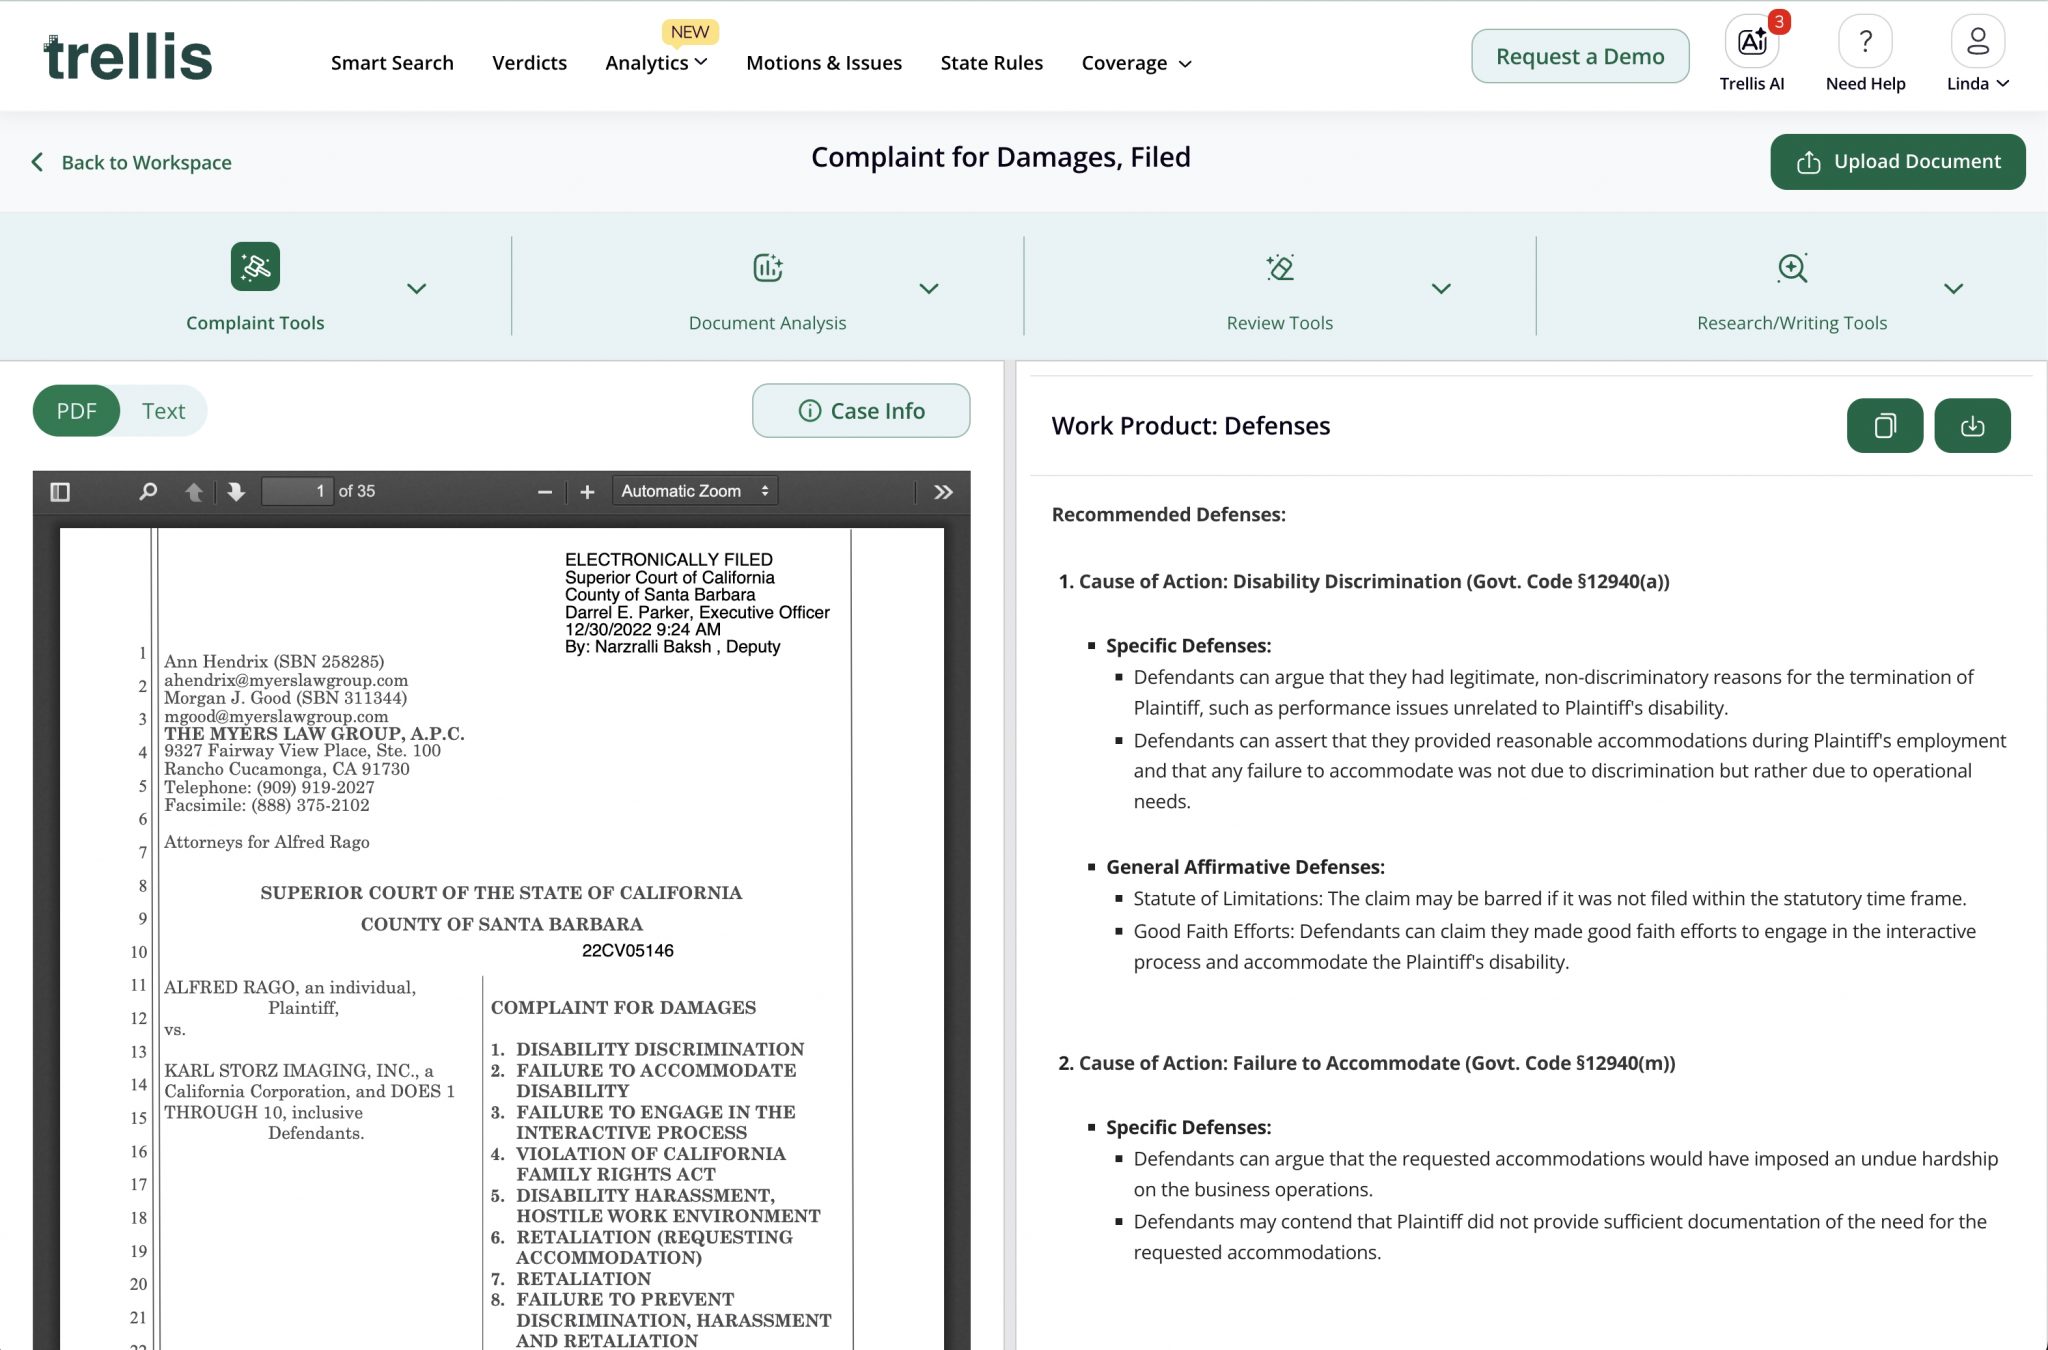Open the Analytics dropdown menu
Viewport: 2048px width, 1350px height.
pos(656,63)
